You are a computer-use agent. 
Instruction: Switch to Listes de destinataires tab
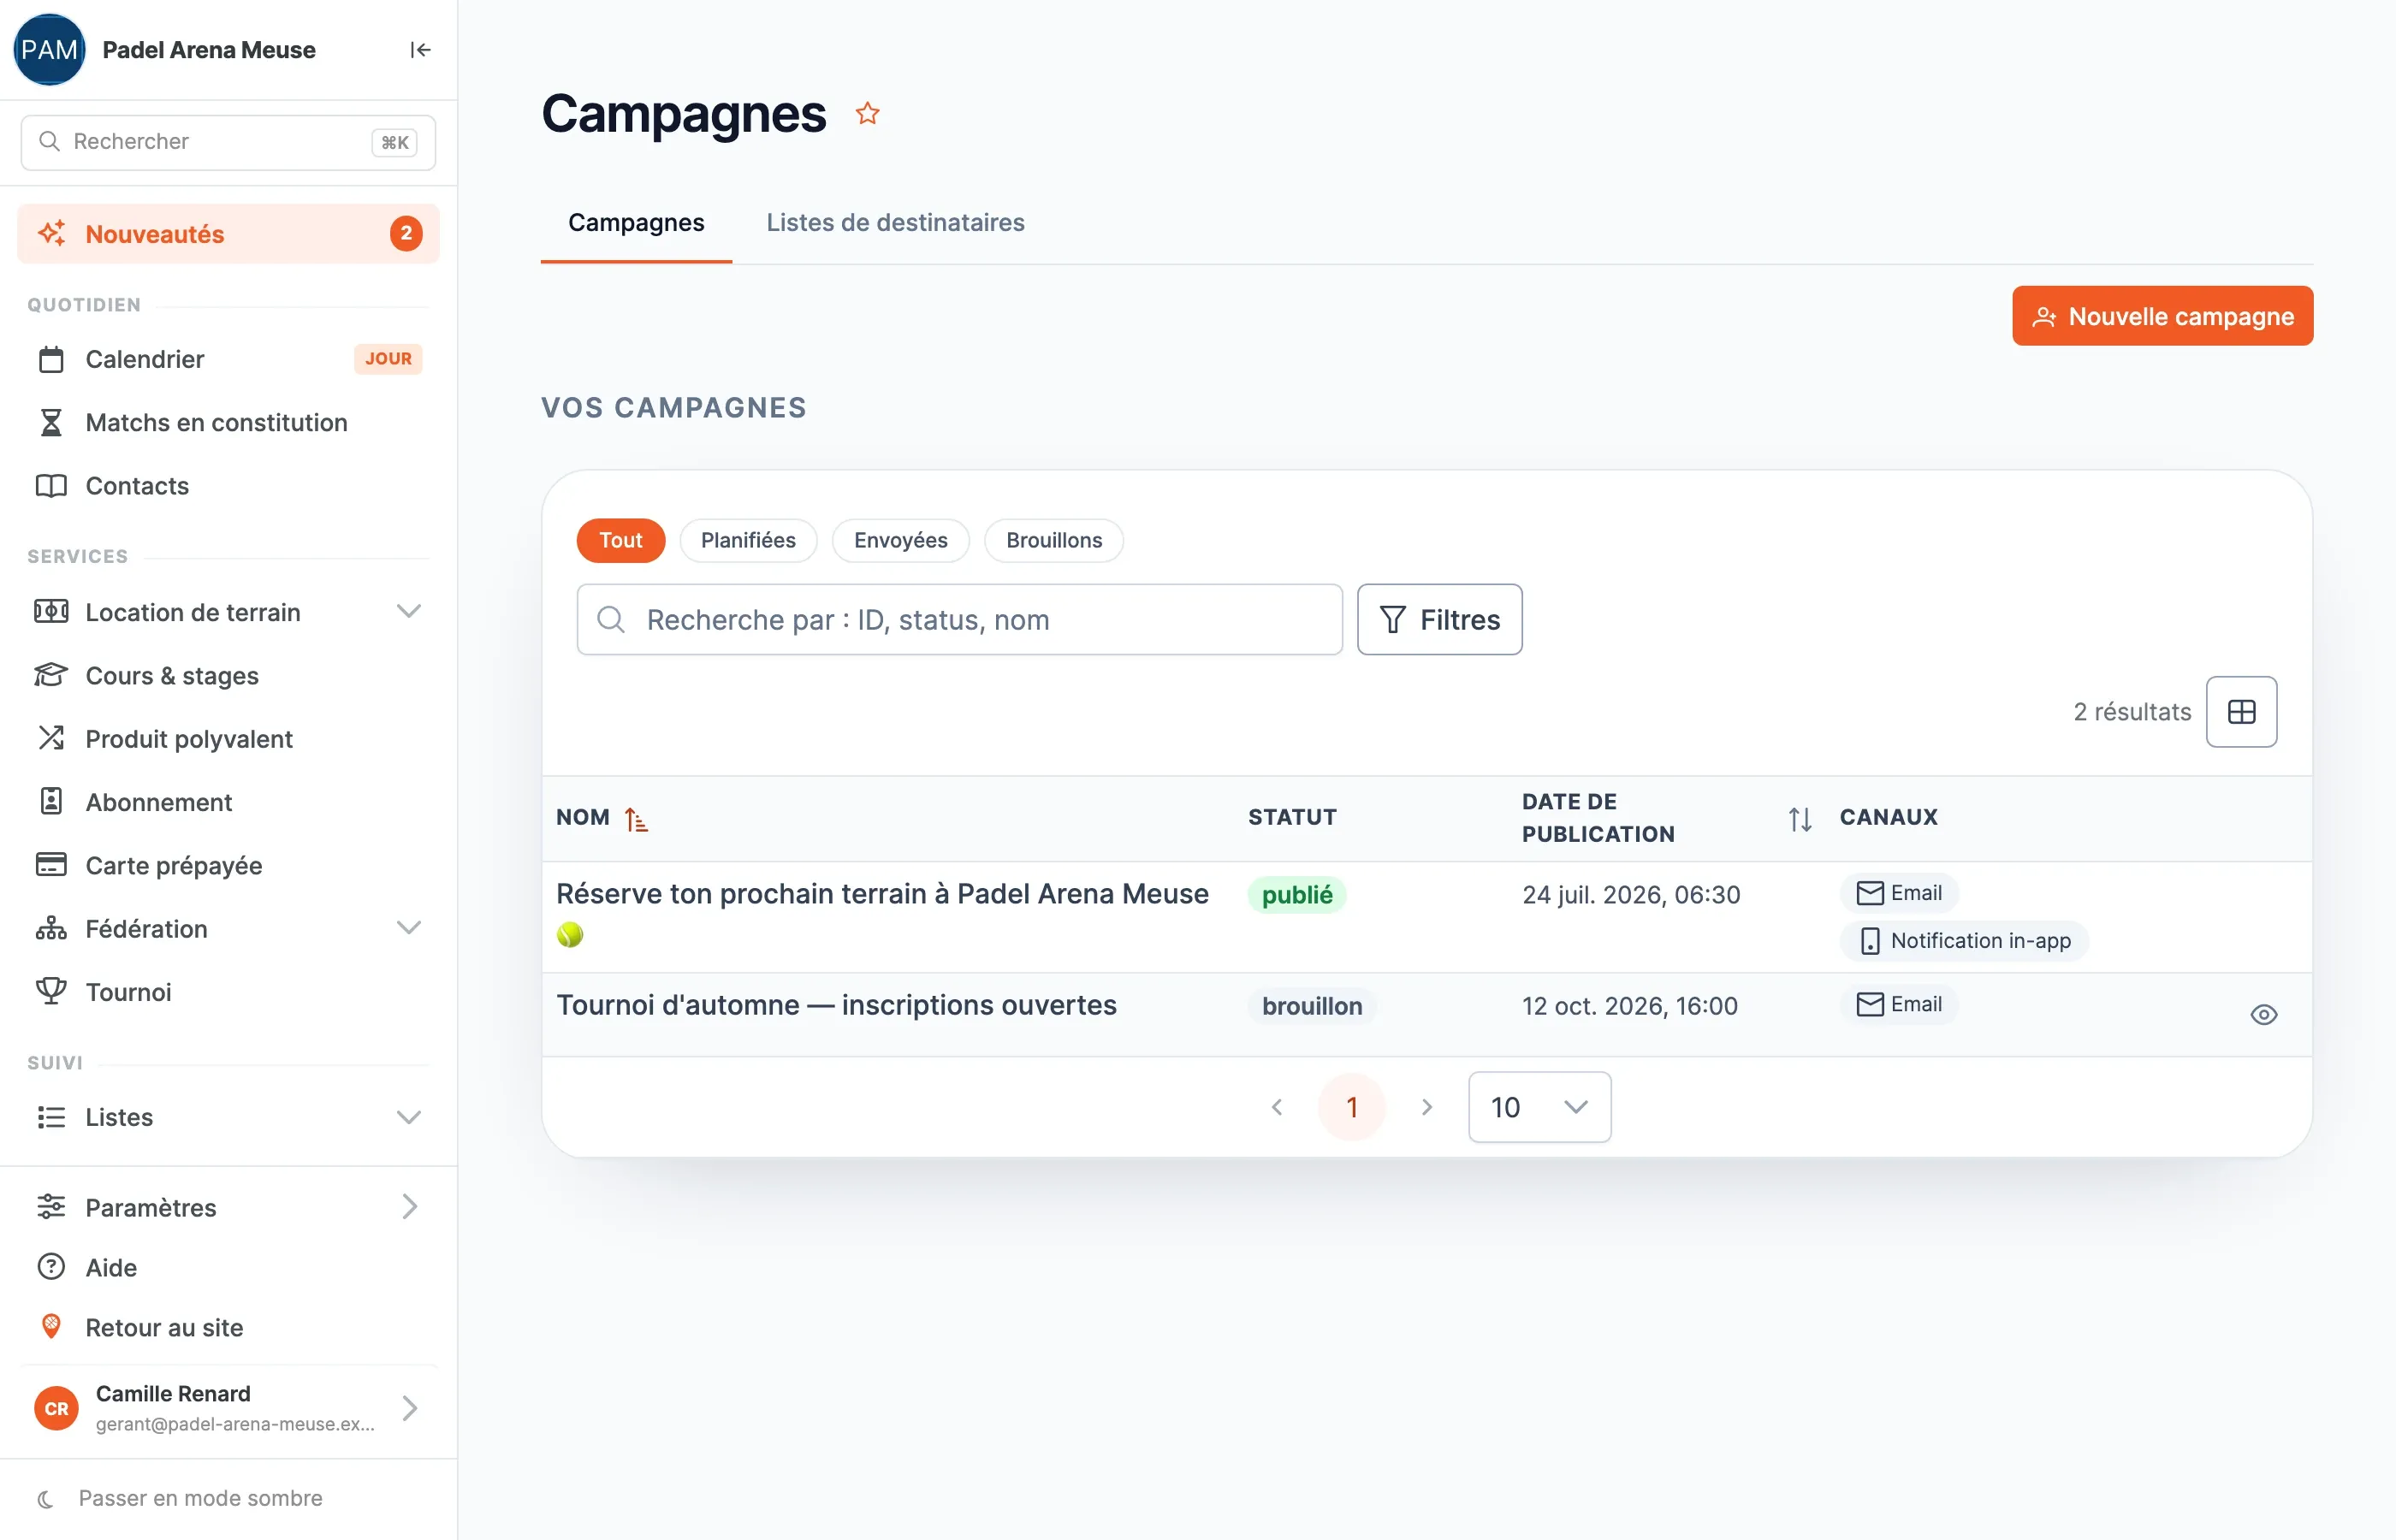coord(895,222)
